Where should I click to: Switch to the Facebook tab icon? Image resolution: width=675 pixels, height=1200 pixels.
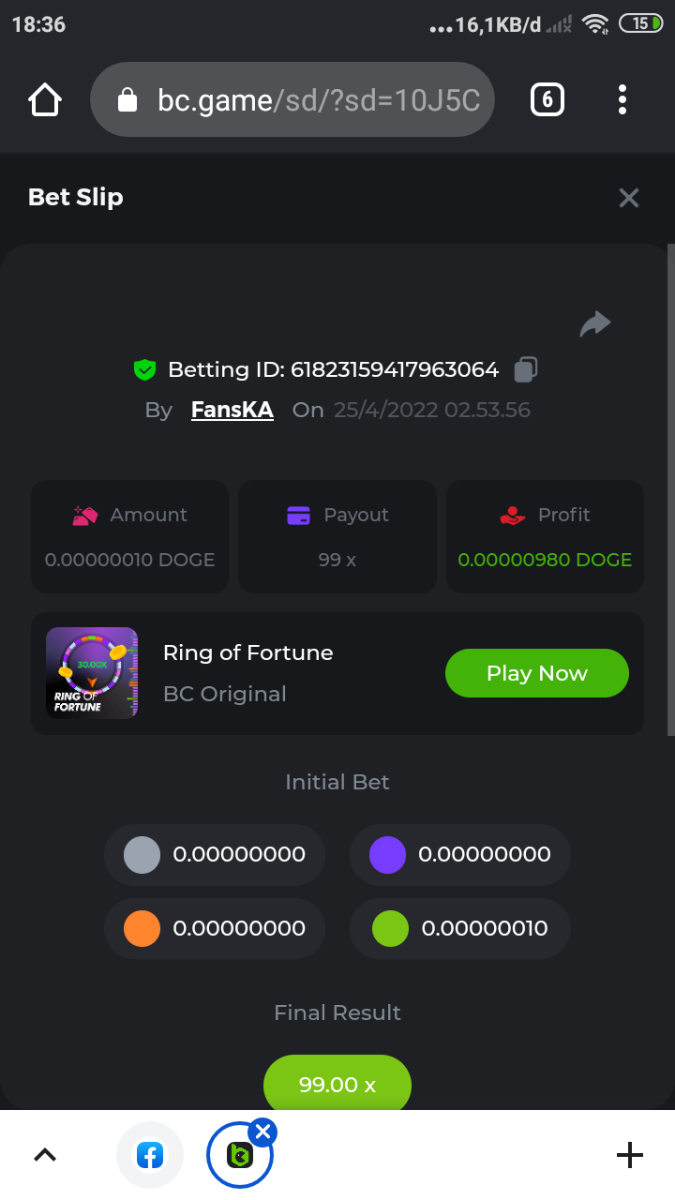pyautogui.click(x=150, y=1156)
